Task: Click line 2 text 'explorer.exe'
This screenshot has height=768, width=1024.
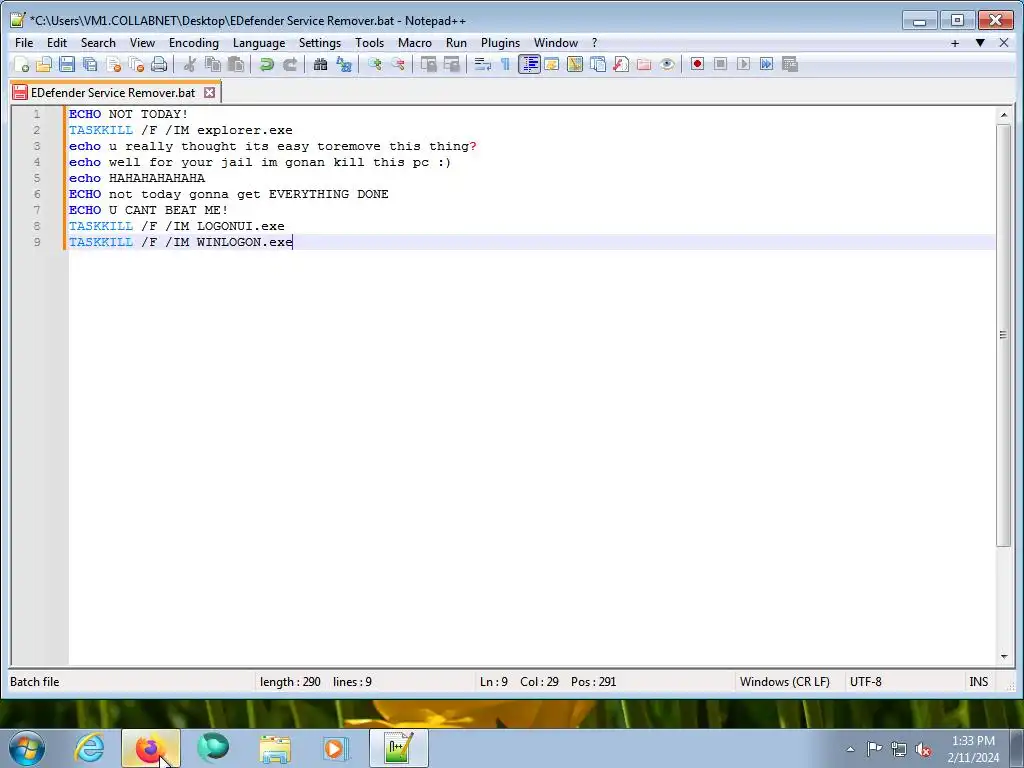Action: tap(245, 130)
